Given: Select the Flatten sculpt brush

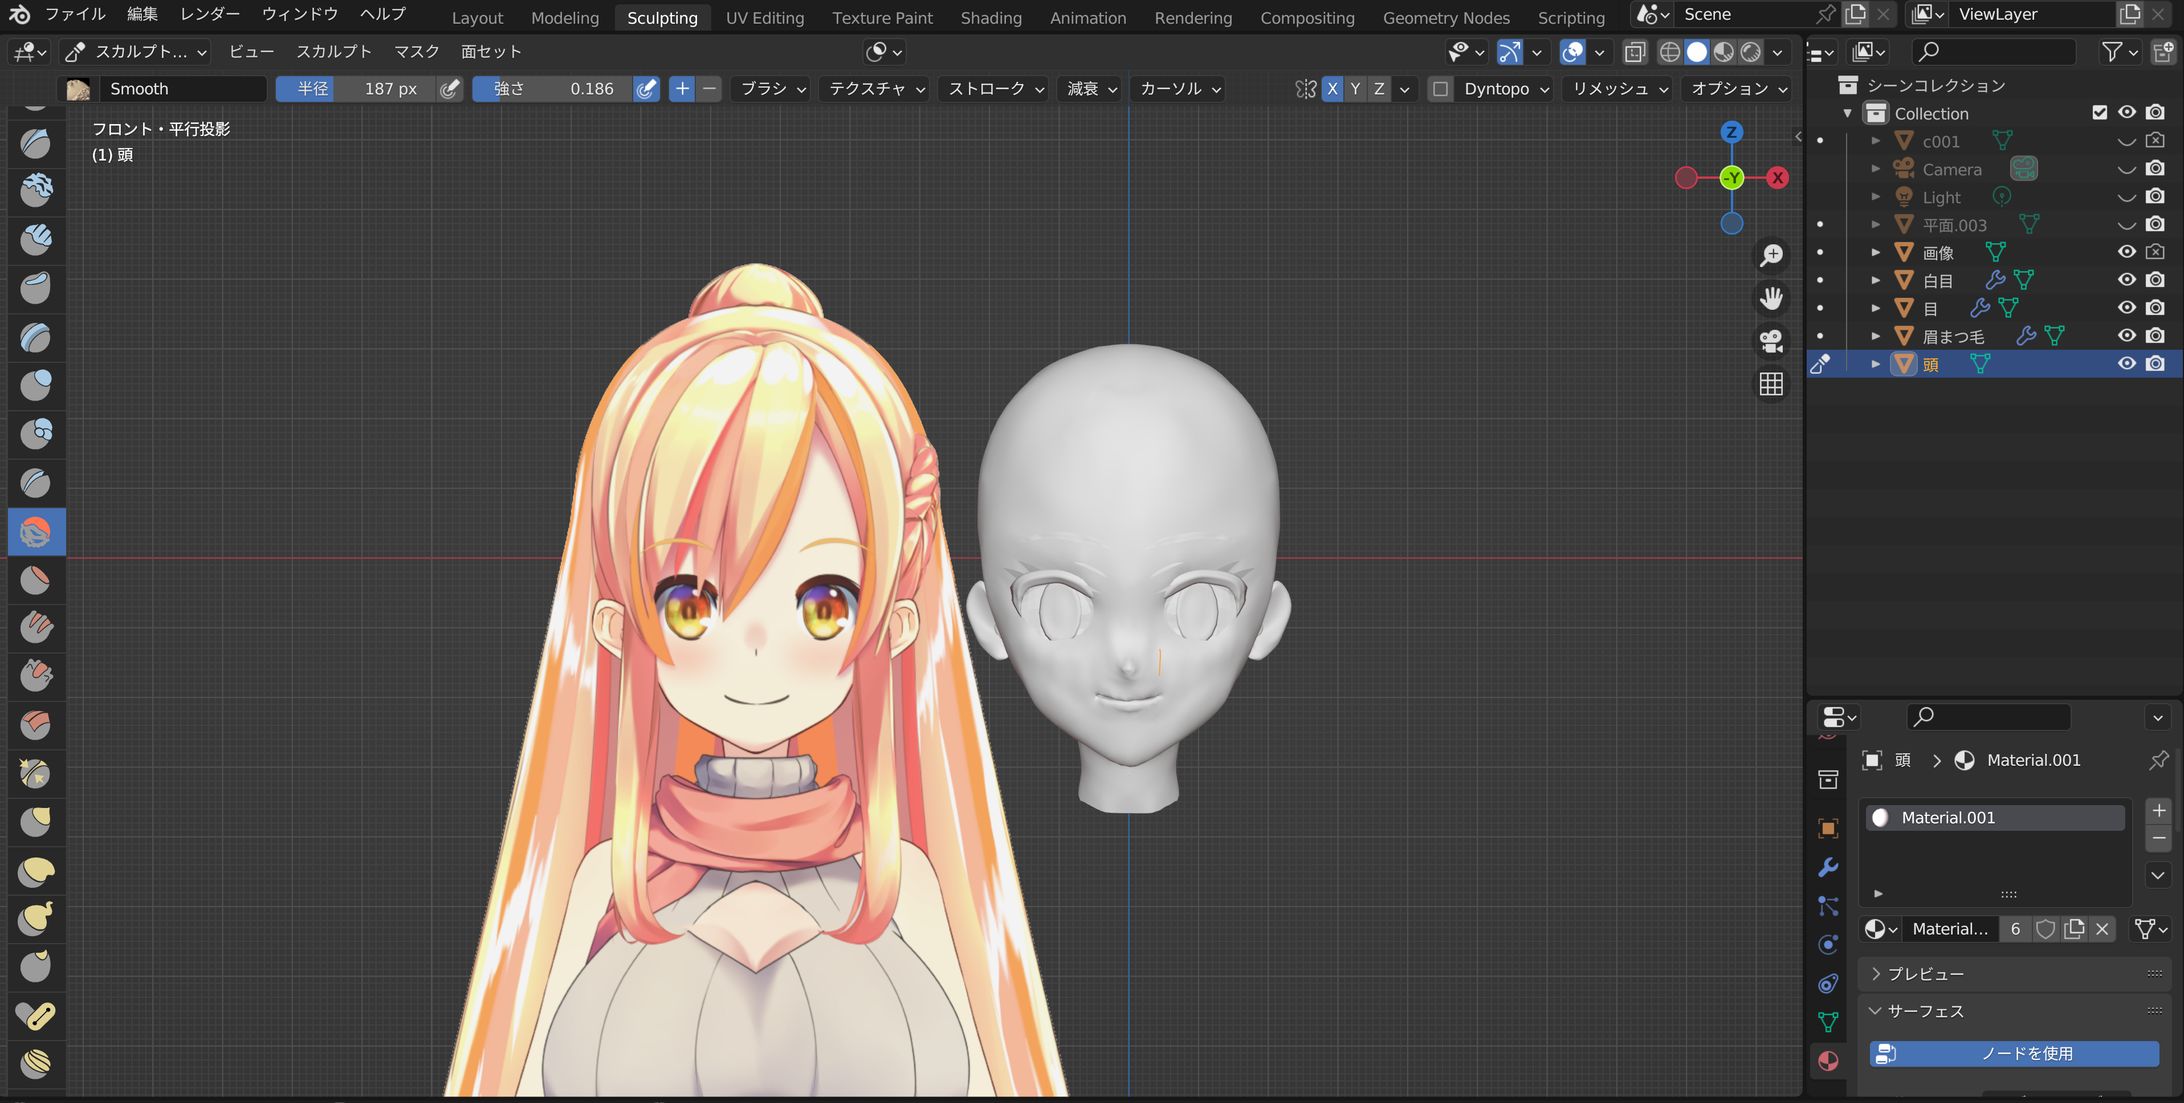Looking at the screenshot, I should click(x=36, y=580).
